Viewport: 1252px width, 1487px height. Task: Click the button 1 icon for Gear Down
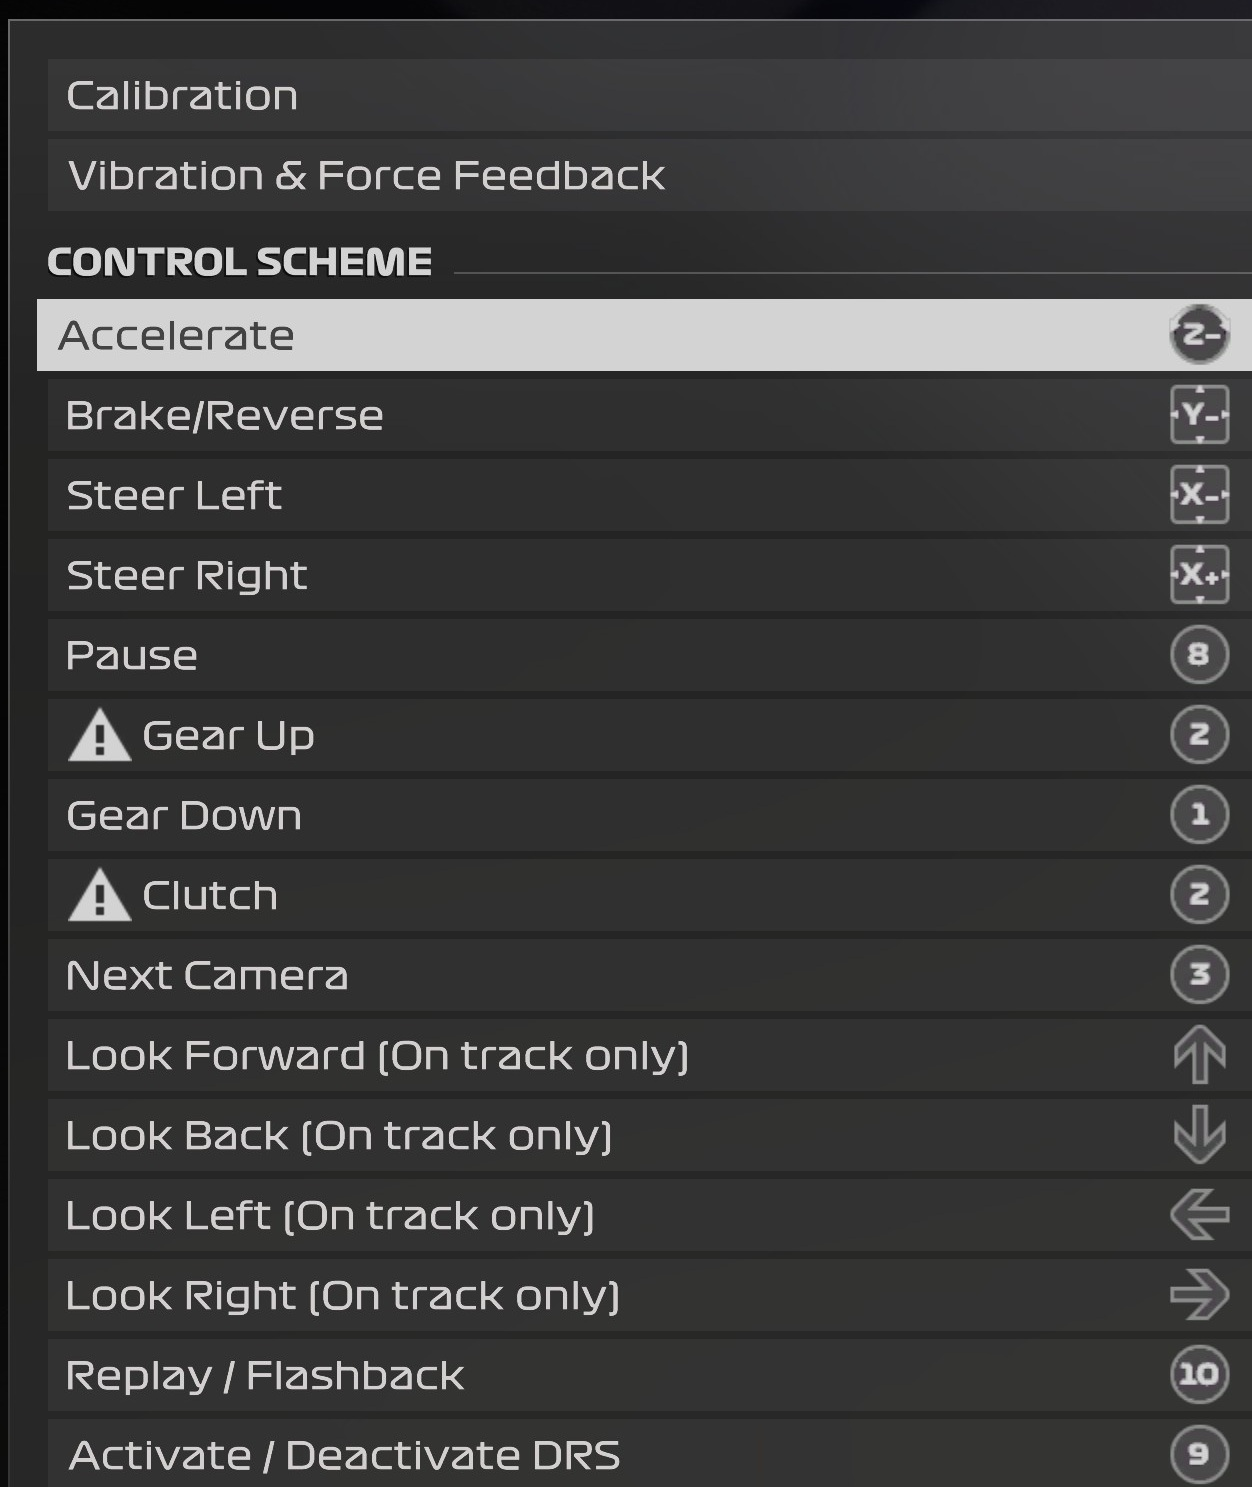point(1199,815)
